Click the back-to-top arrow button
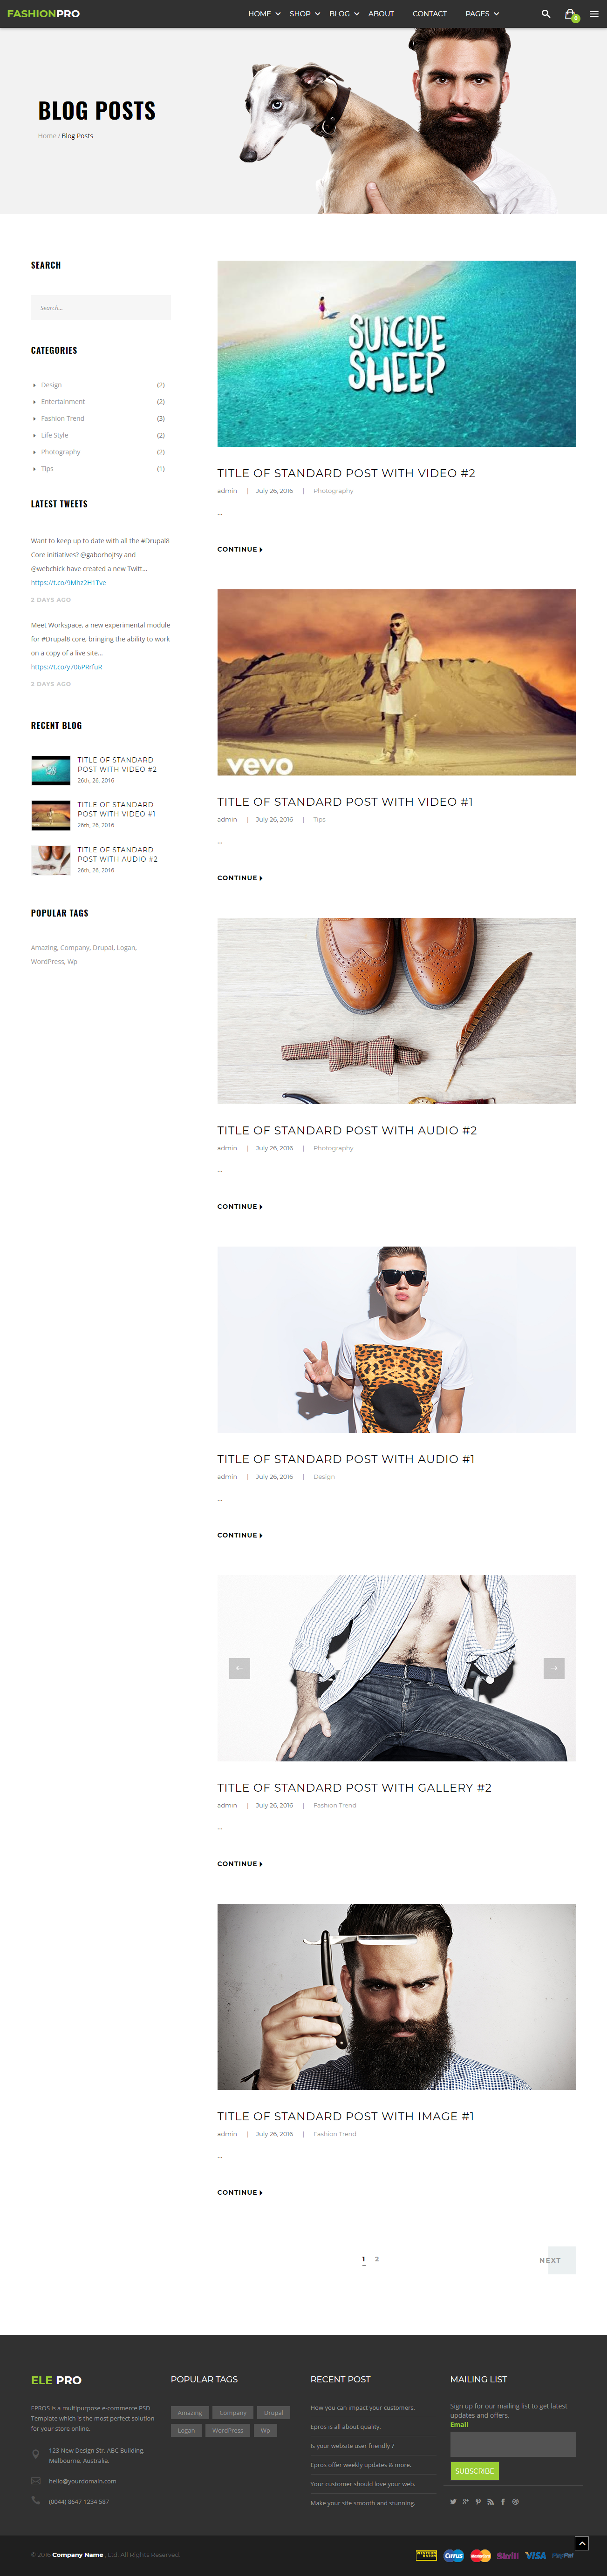Viewport: 607px width, 2576px height. point(582,2543)
